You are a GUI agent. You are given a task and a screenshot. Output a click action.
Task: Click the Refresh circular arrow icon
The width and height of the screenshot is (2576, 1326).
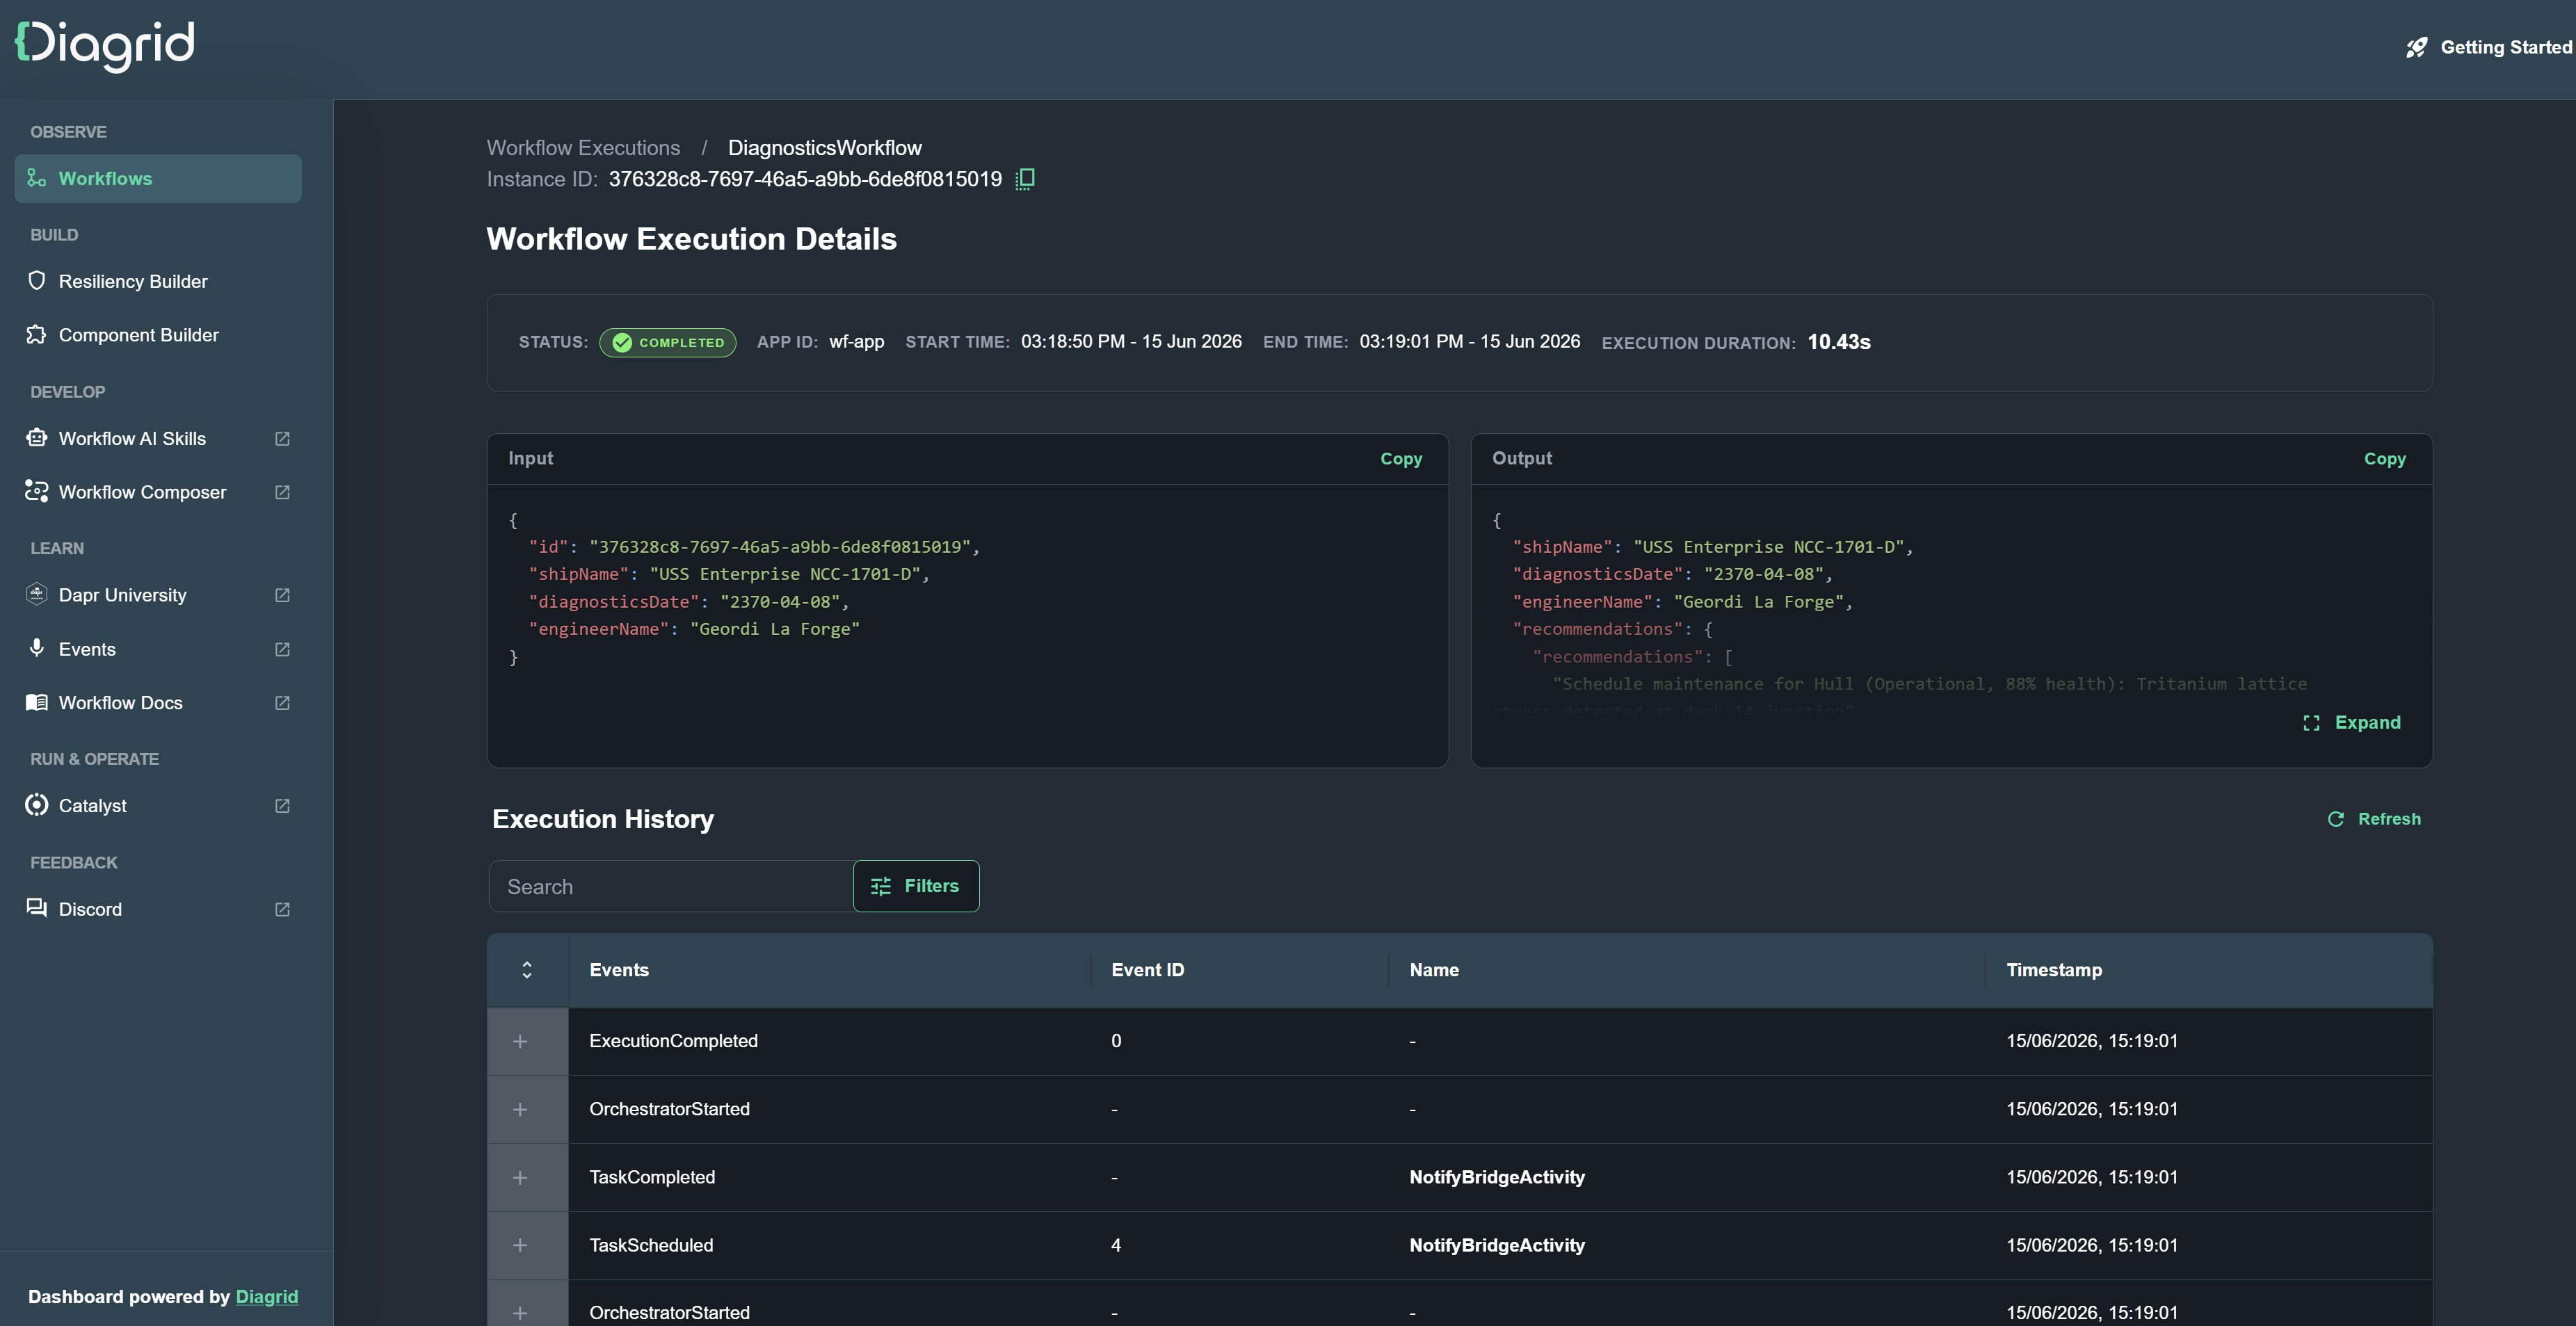pos(2336,819)
